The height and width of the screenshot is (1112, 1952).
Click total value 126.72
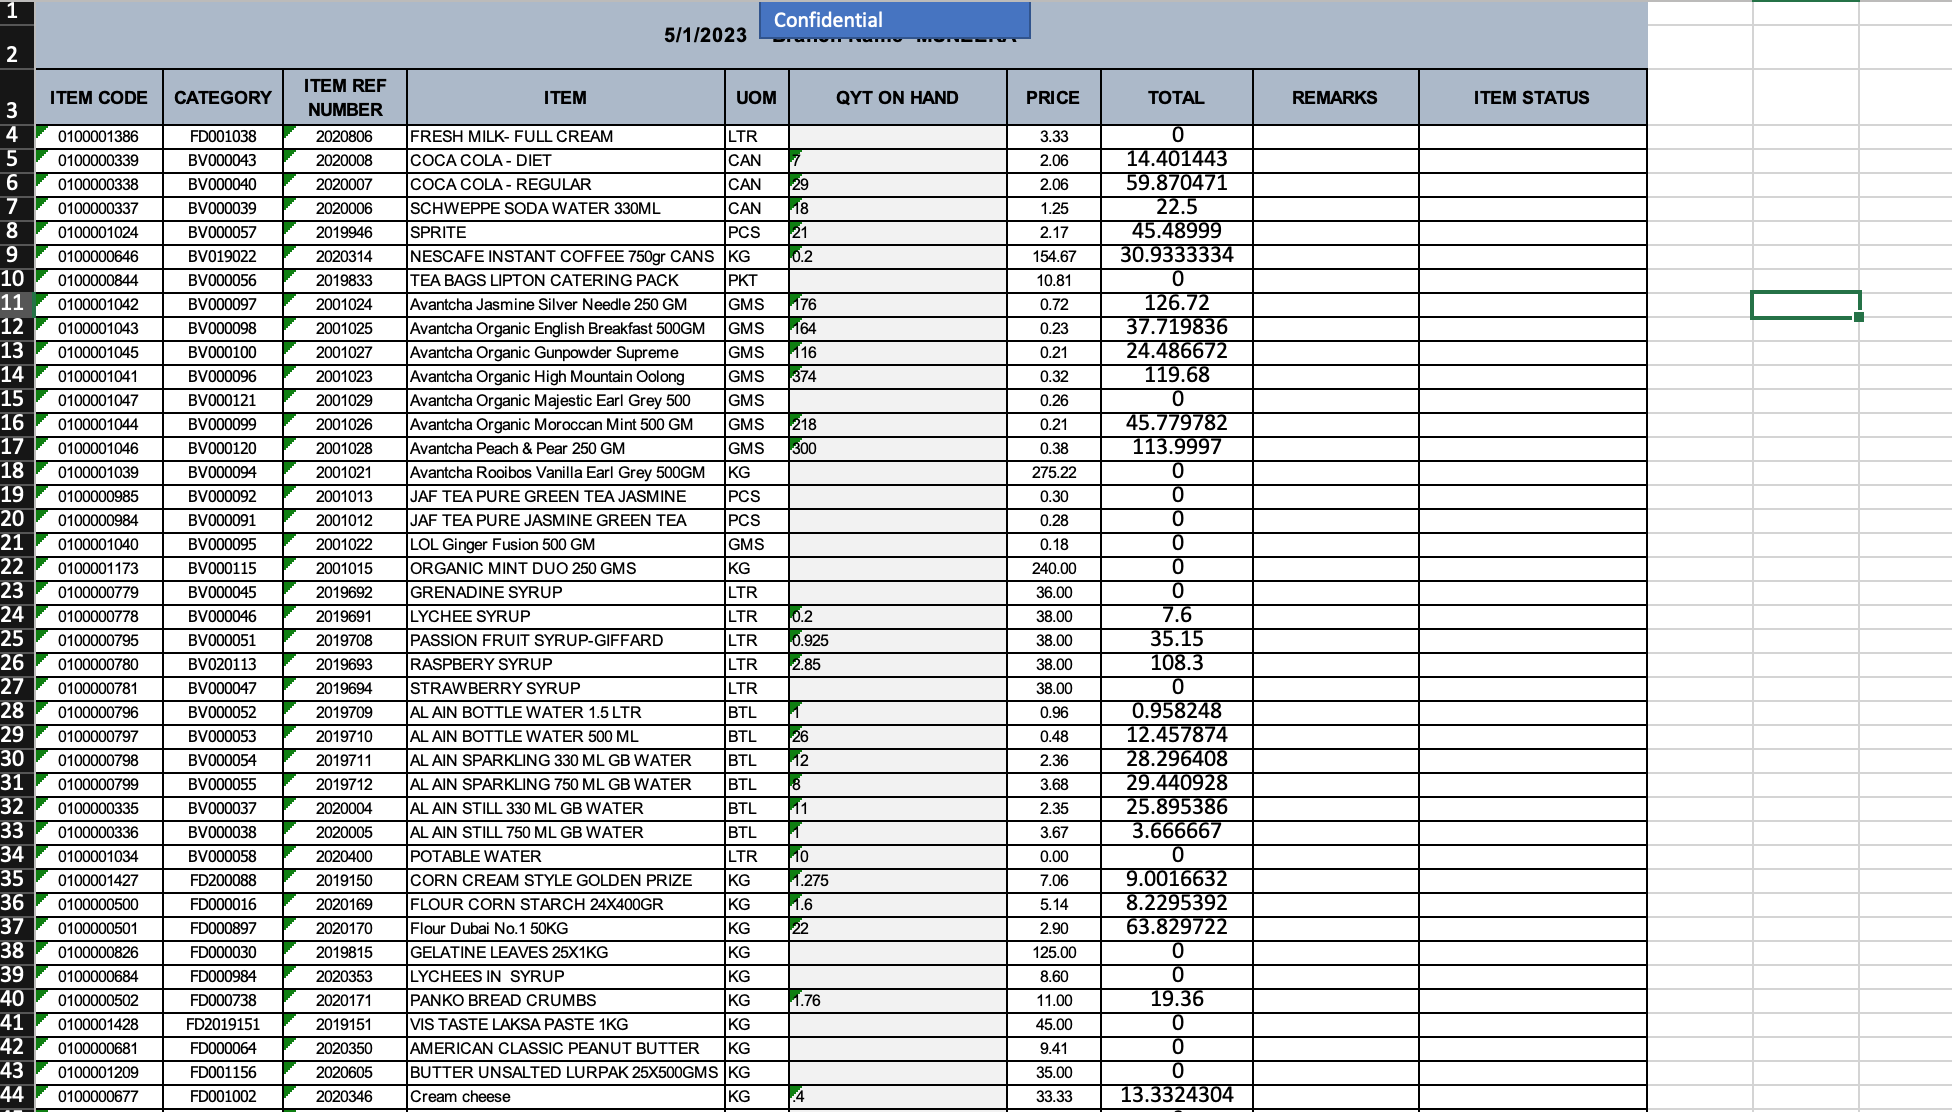(x=1176, y=304)
